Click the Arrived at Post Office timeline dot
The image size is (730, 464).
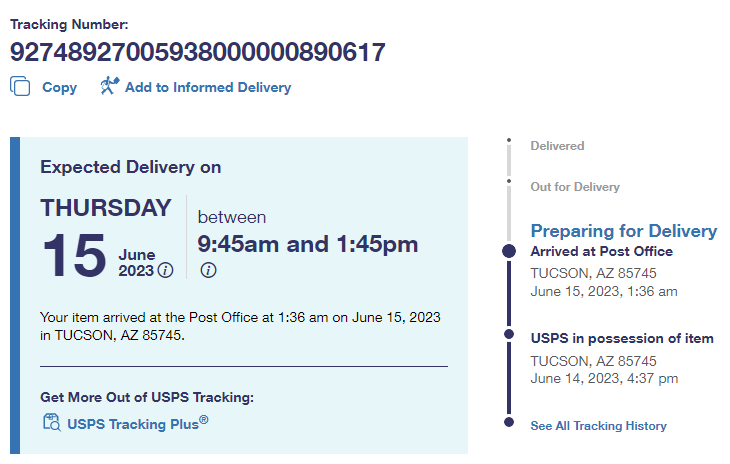pos(509,251)
